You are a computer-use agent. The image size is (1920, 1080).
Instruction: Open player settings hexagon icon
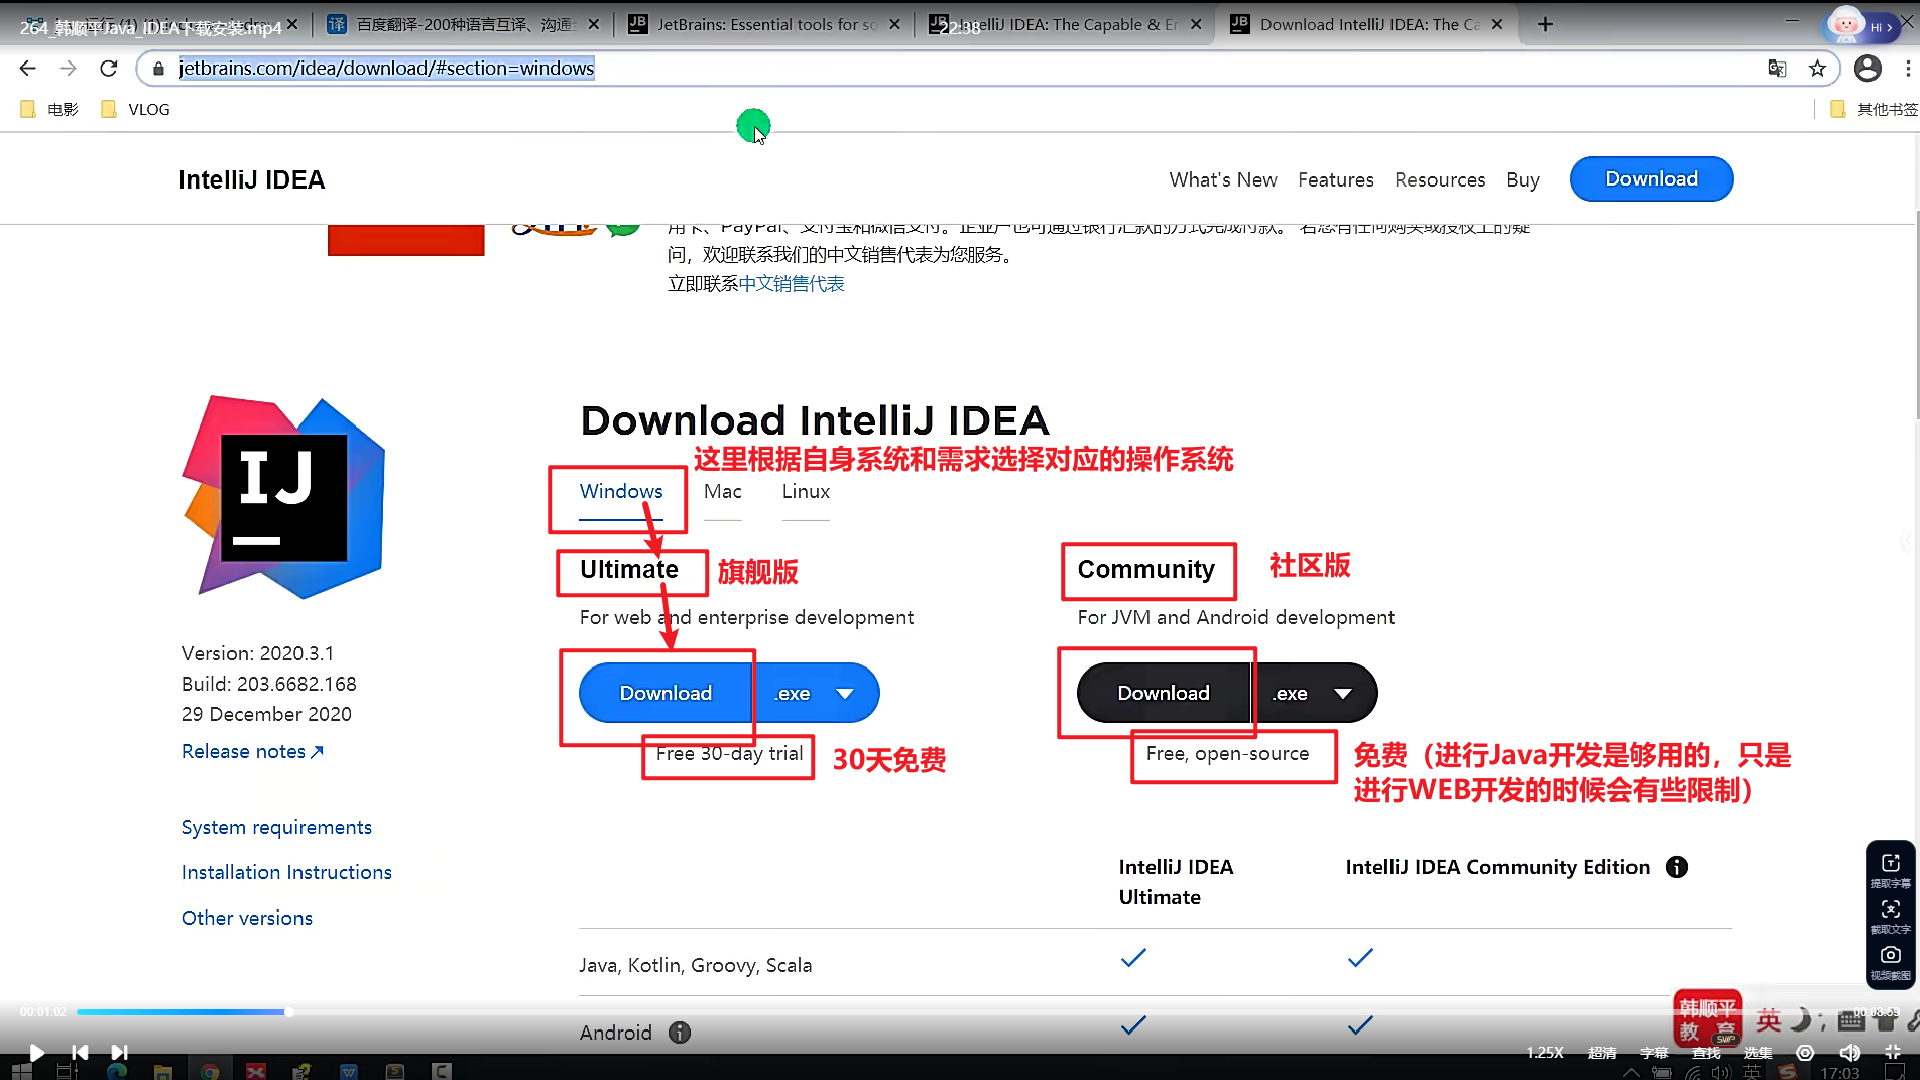pyautogui.click(x=1805, y=1052)
